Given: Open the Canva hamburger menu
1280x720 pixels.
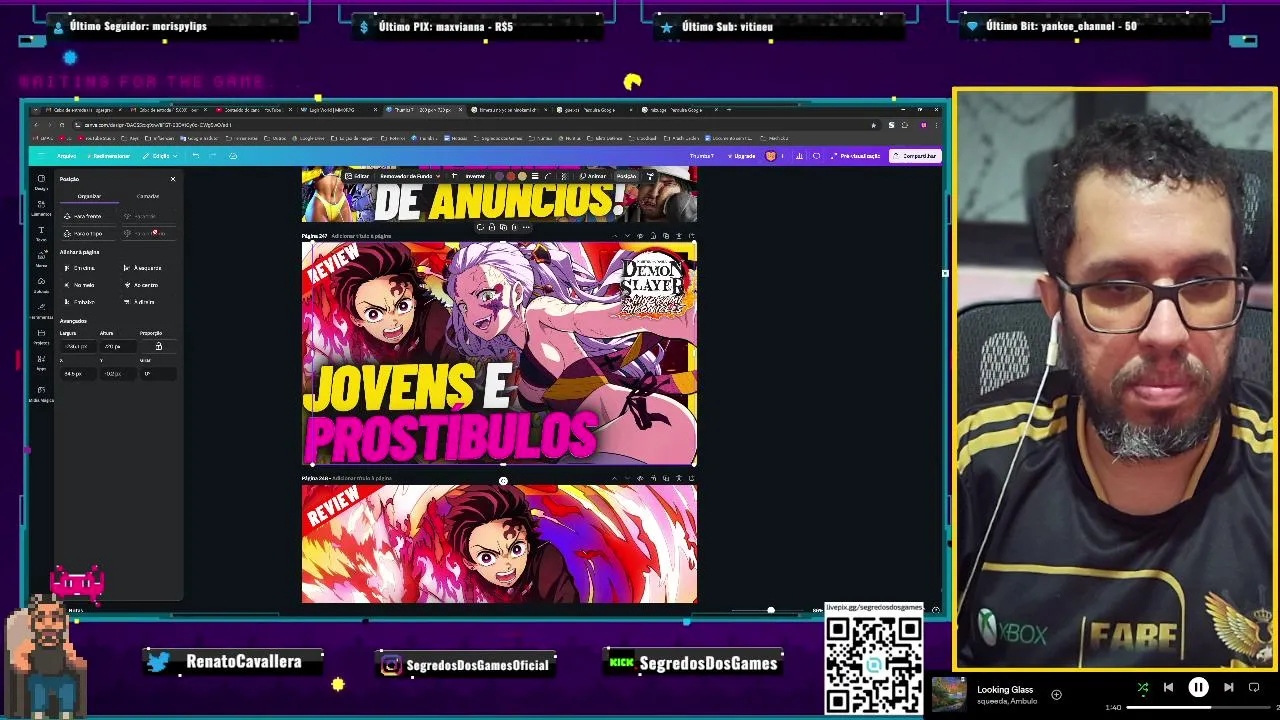Looking at the screenshot, I should tap(41, 156).
